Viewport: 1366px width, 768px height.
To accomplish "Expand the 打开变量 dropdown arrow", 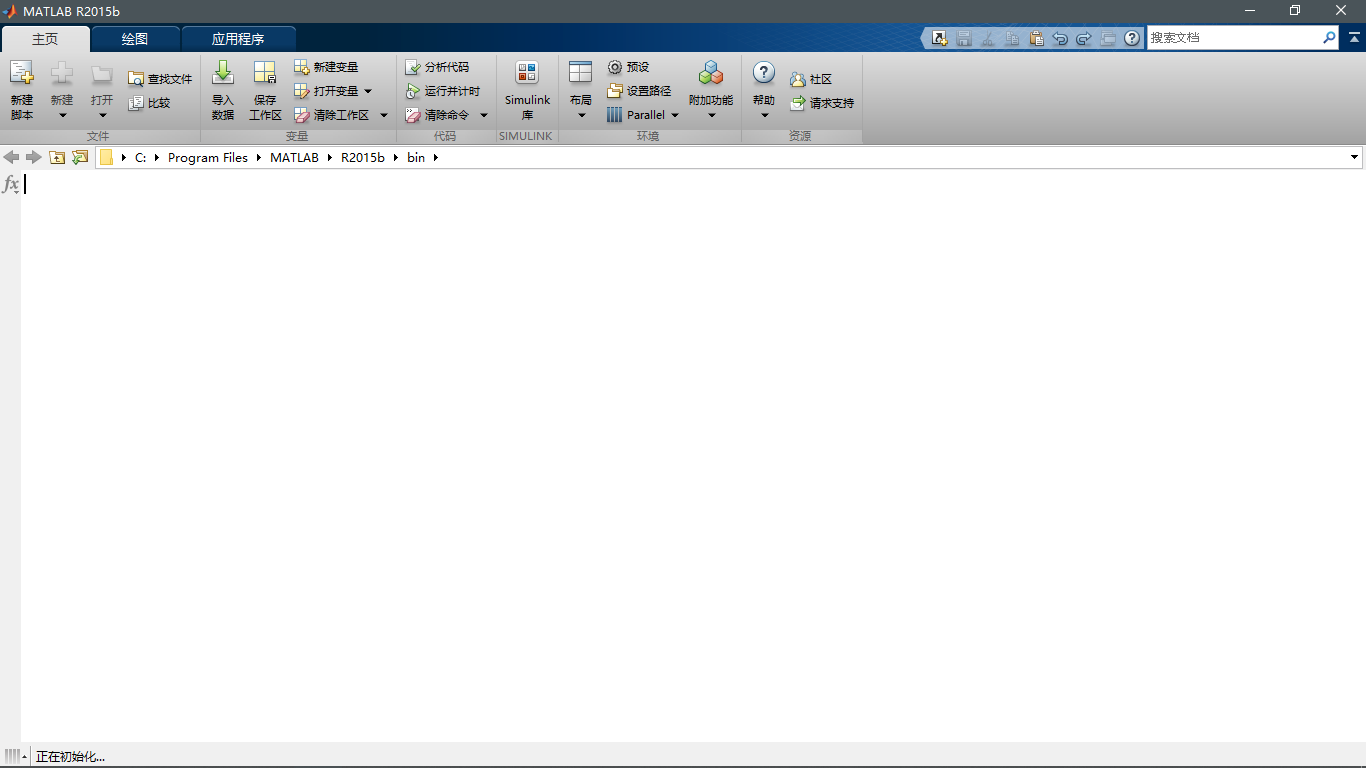I will tap(368, 91).
